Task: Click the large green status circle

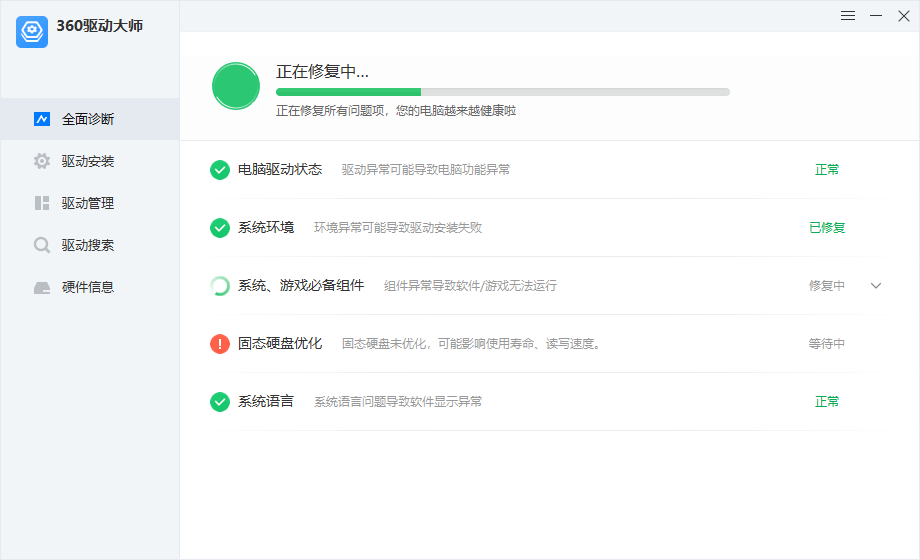Action: click(x=236, y=86)
